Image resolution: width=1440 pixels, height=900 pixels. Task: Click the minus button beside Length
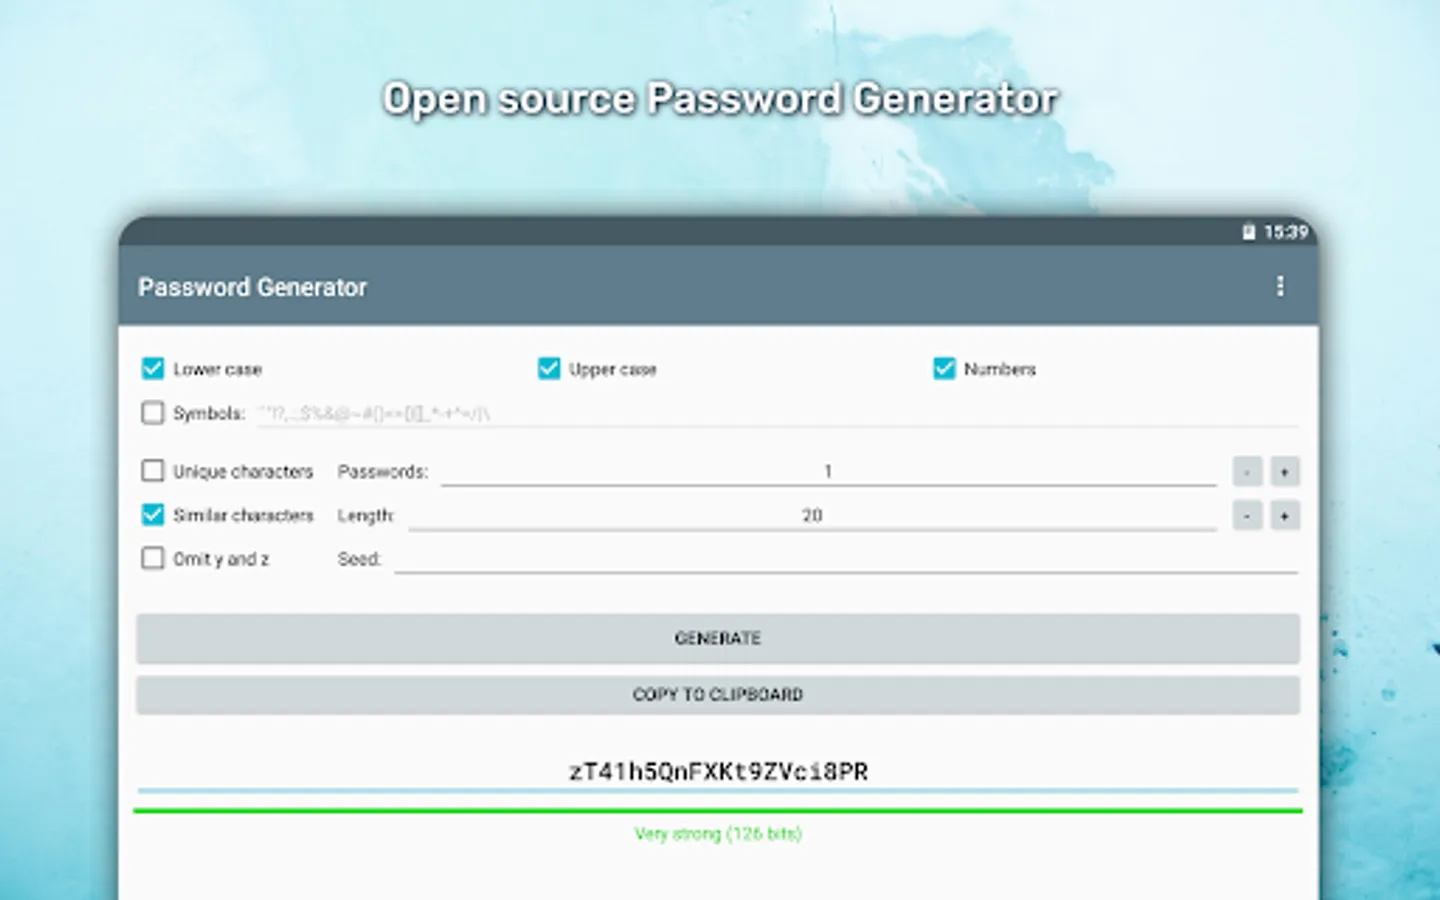tap(1247, 515)
